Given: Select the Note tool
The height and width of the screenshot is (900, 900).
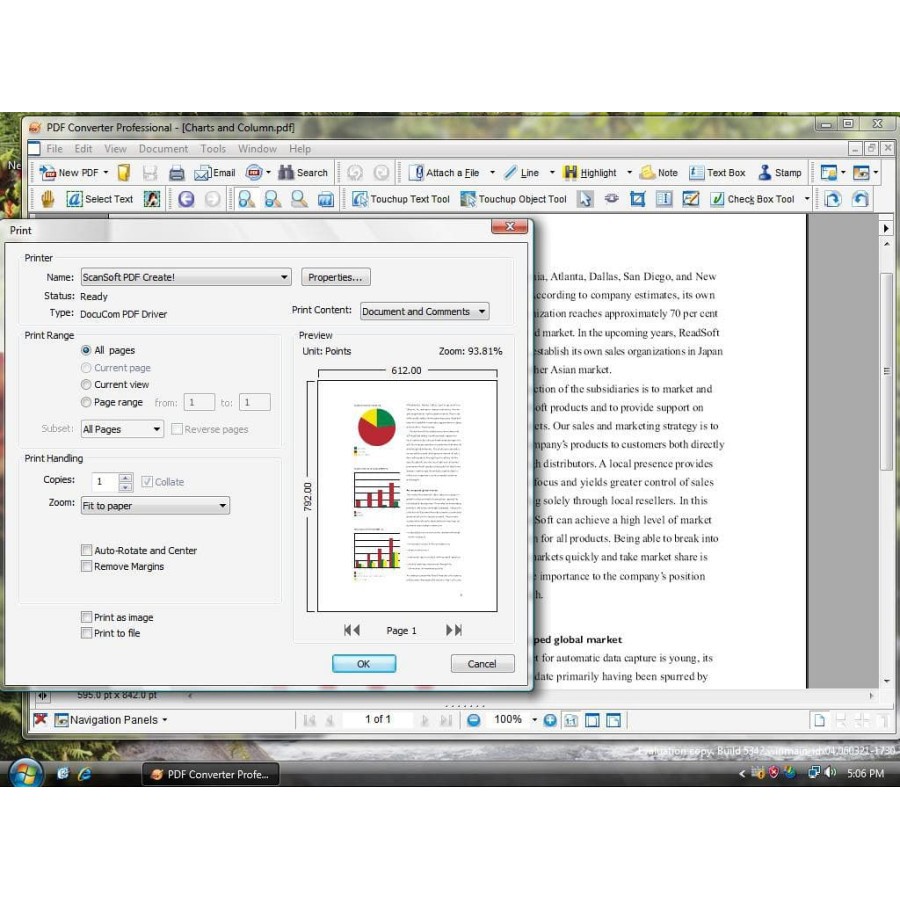Looking at the screenshot, I should (659, 172).
